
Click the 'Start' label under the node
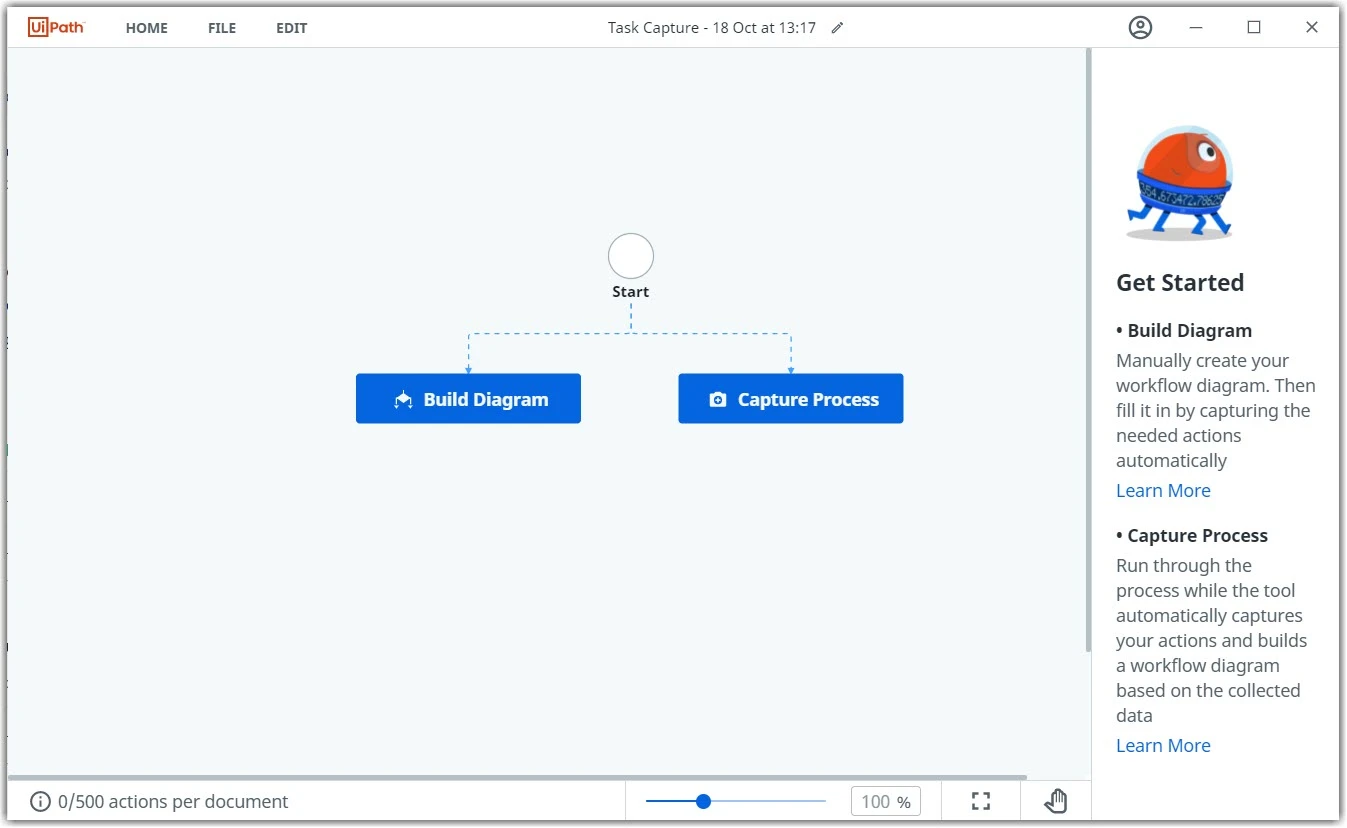coord(631,292)
